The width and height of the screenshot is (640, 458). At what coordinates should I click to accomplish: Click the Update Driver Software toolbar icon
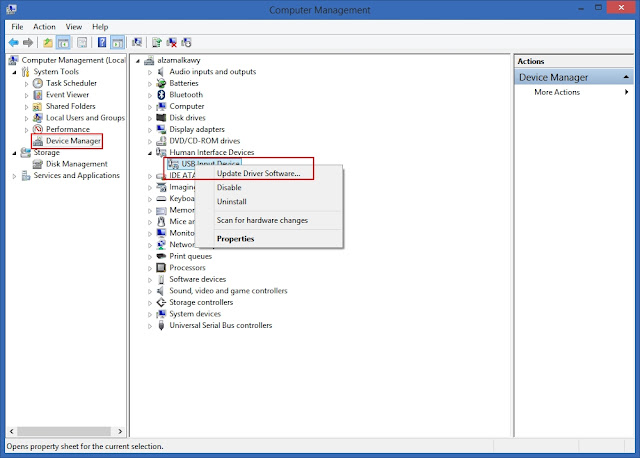click(x=157, y=42)
